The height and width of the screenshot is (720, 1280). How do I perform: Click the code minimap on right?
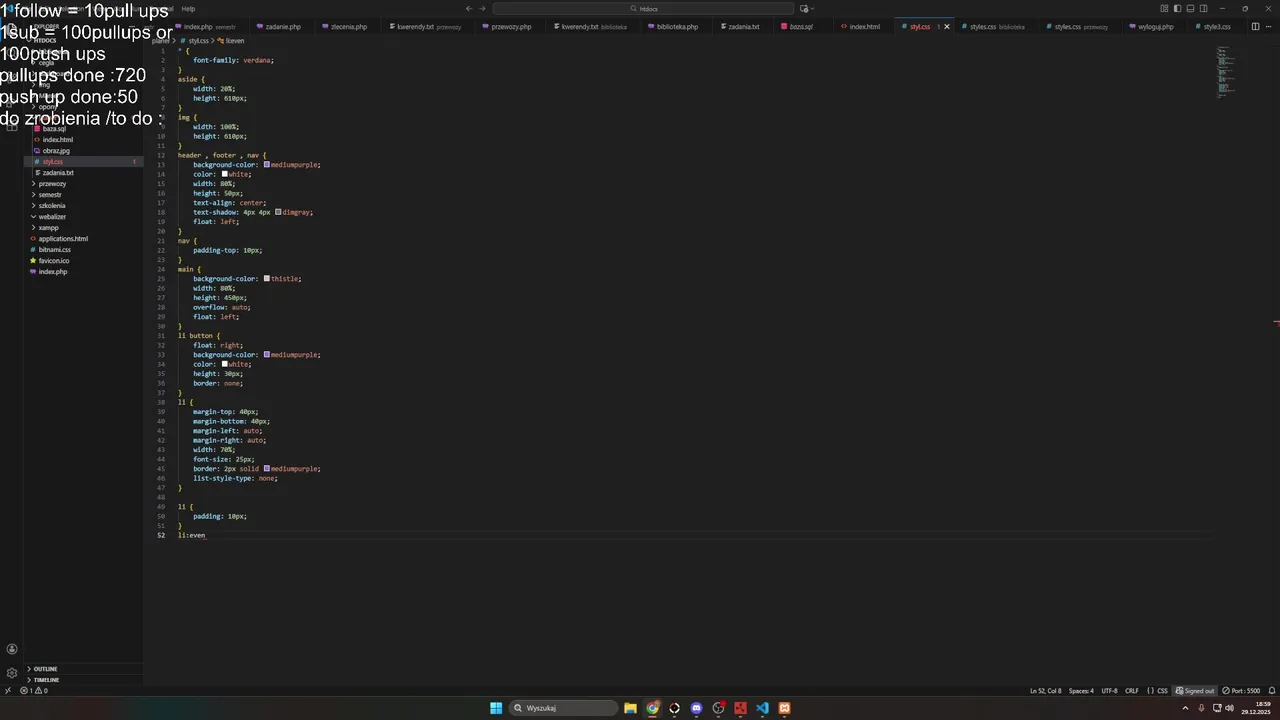[1226, 72]
